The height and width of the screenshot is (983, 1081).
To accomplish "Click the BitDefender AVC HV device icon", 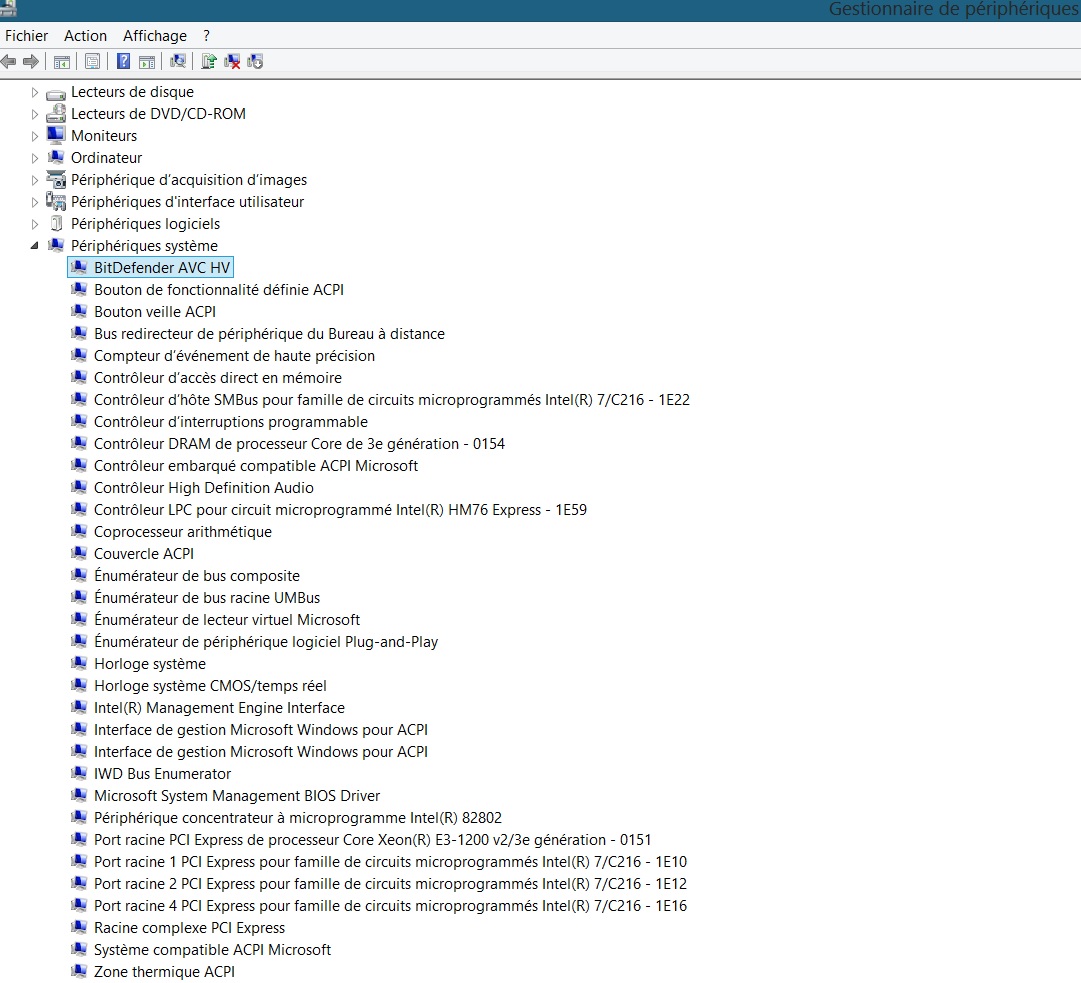I will coord(79,267).
